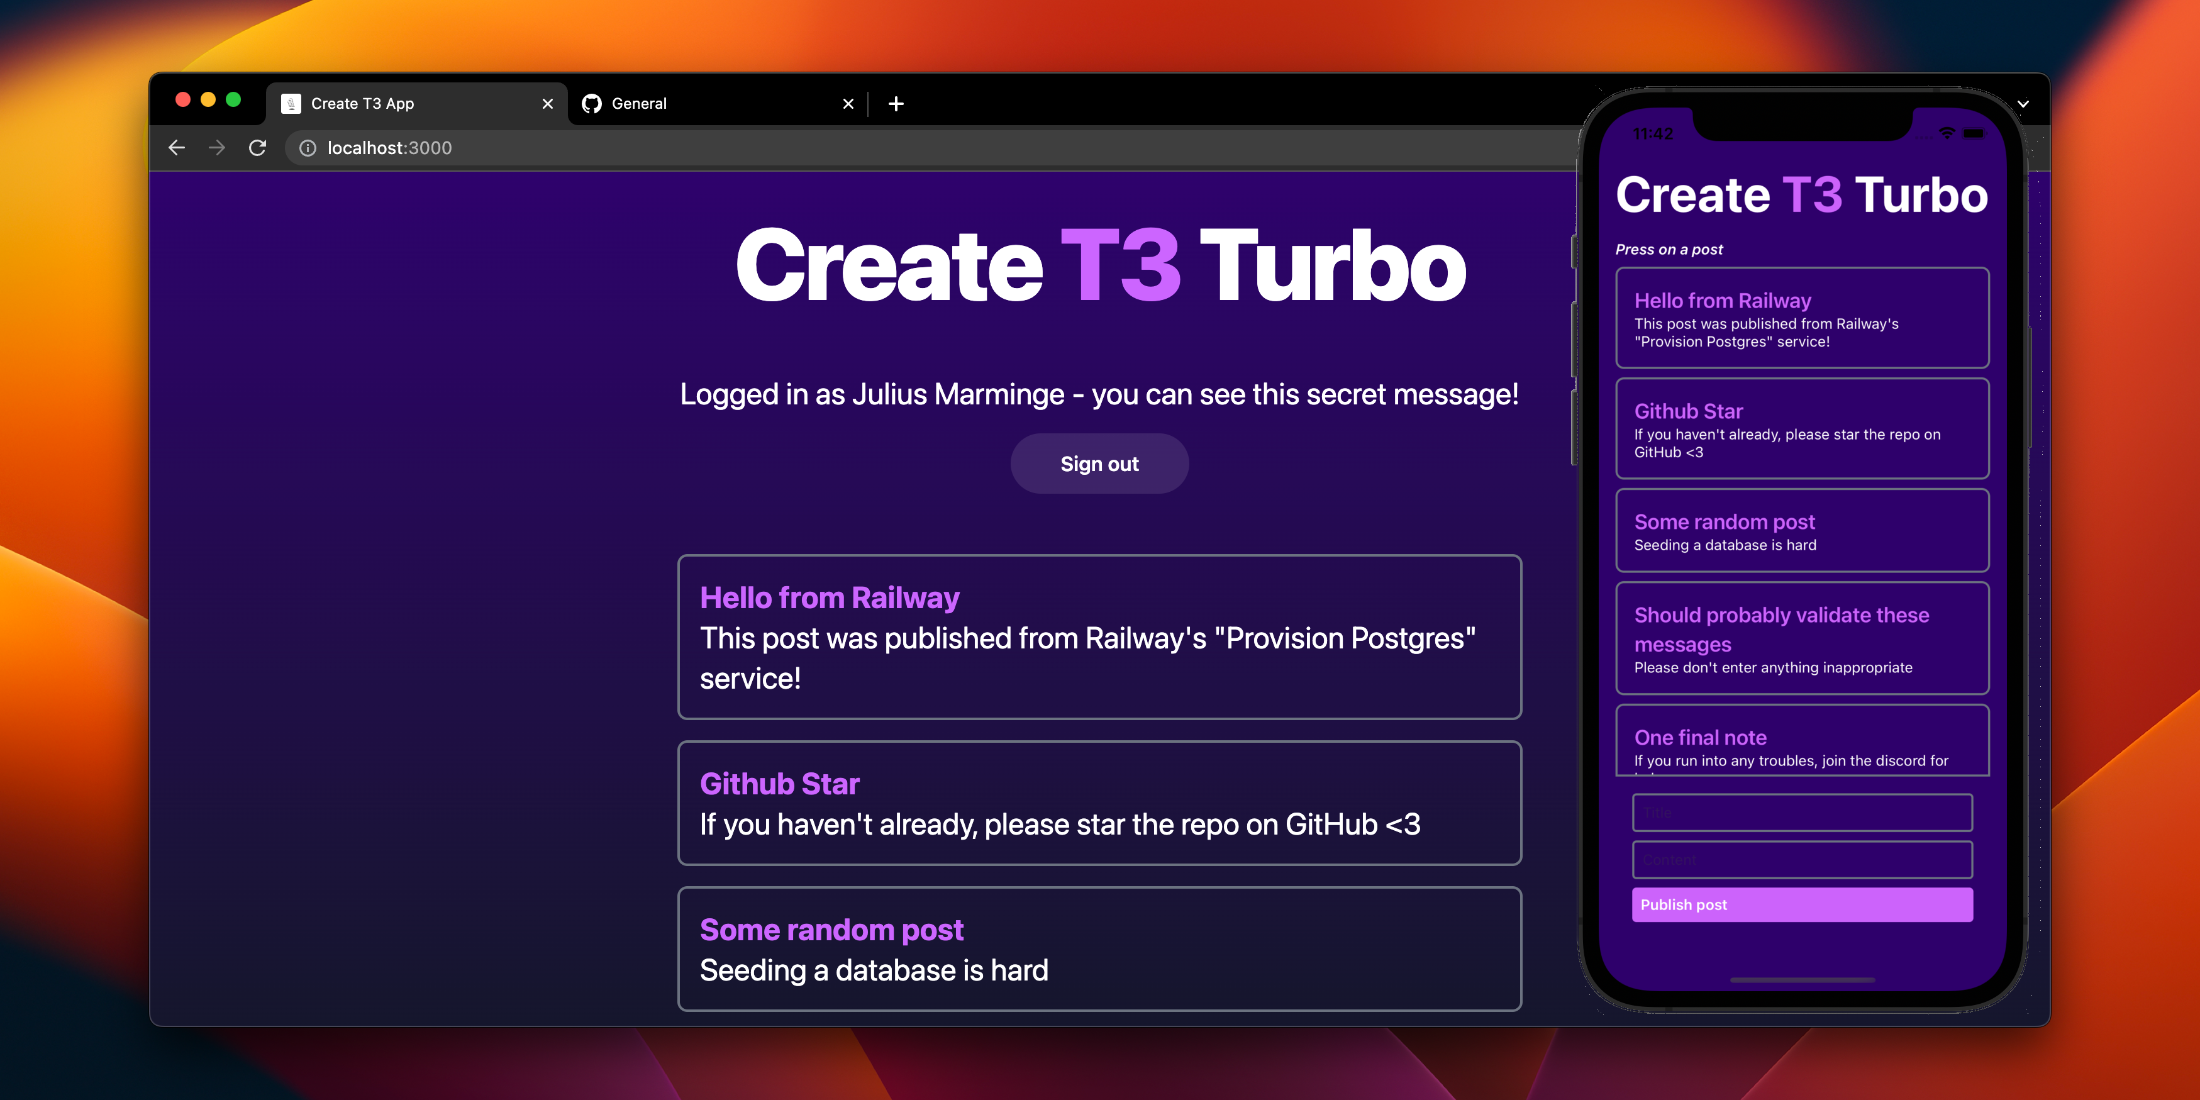2200x1100 pixels.
Task: Click the Wi-Fi icon in the phone status bar
Action: click(x=1945, y=131)
